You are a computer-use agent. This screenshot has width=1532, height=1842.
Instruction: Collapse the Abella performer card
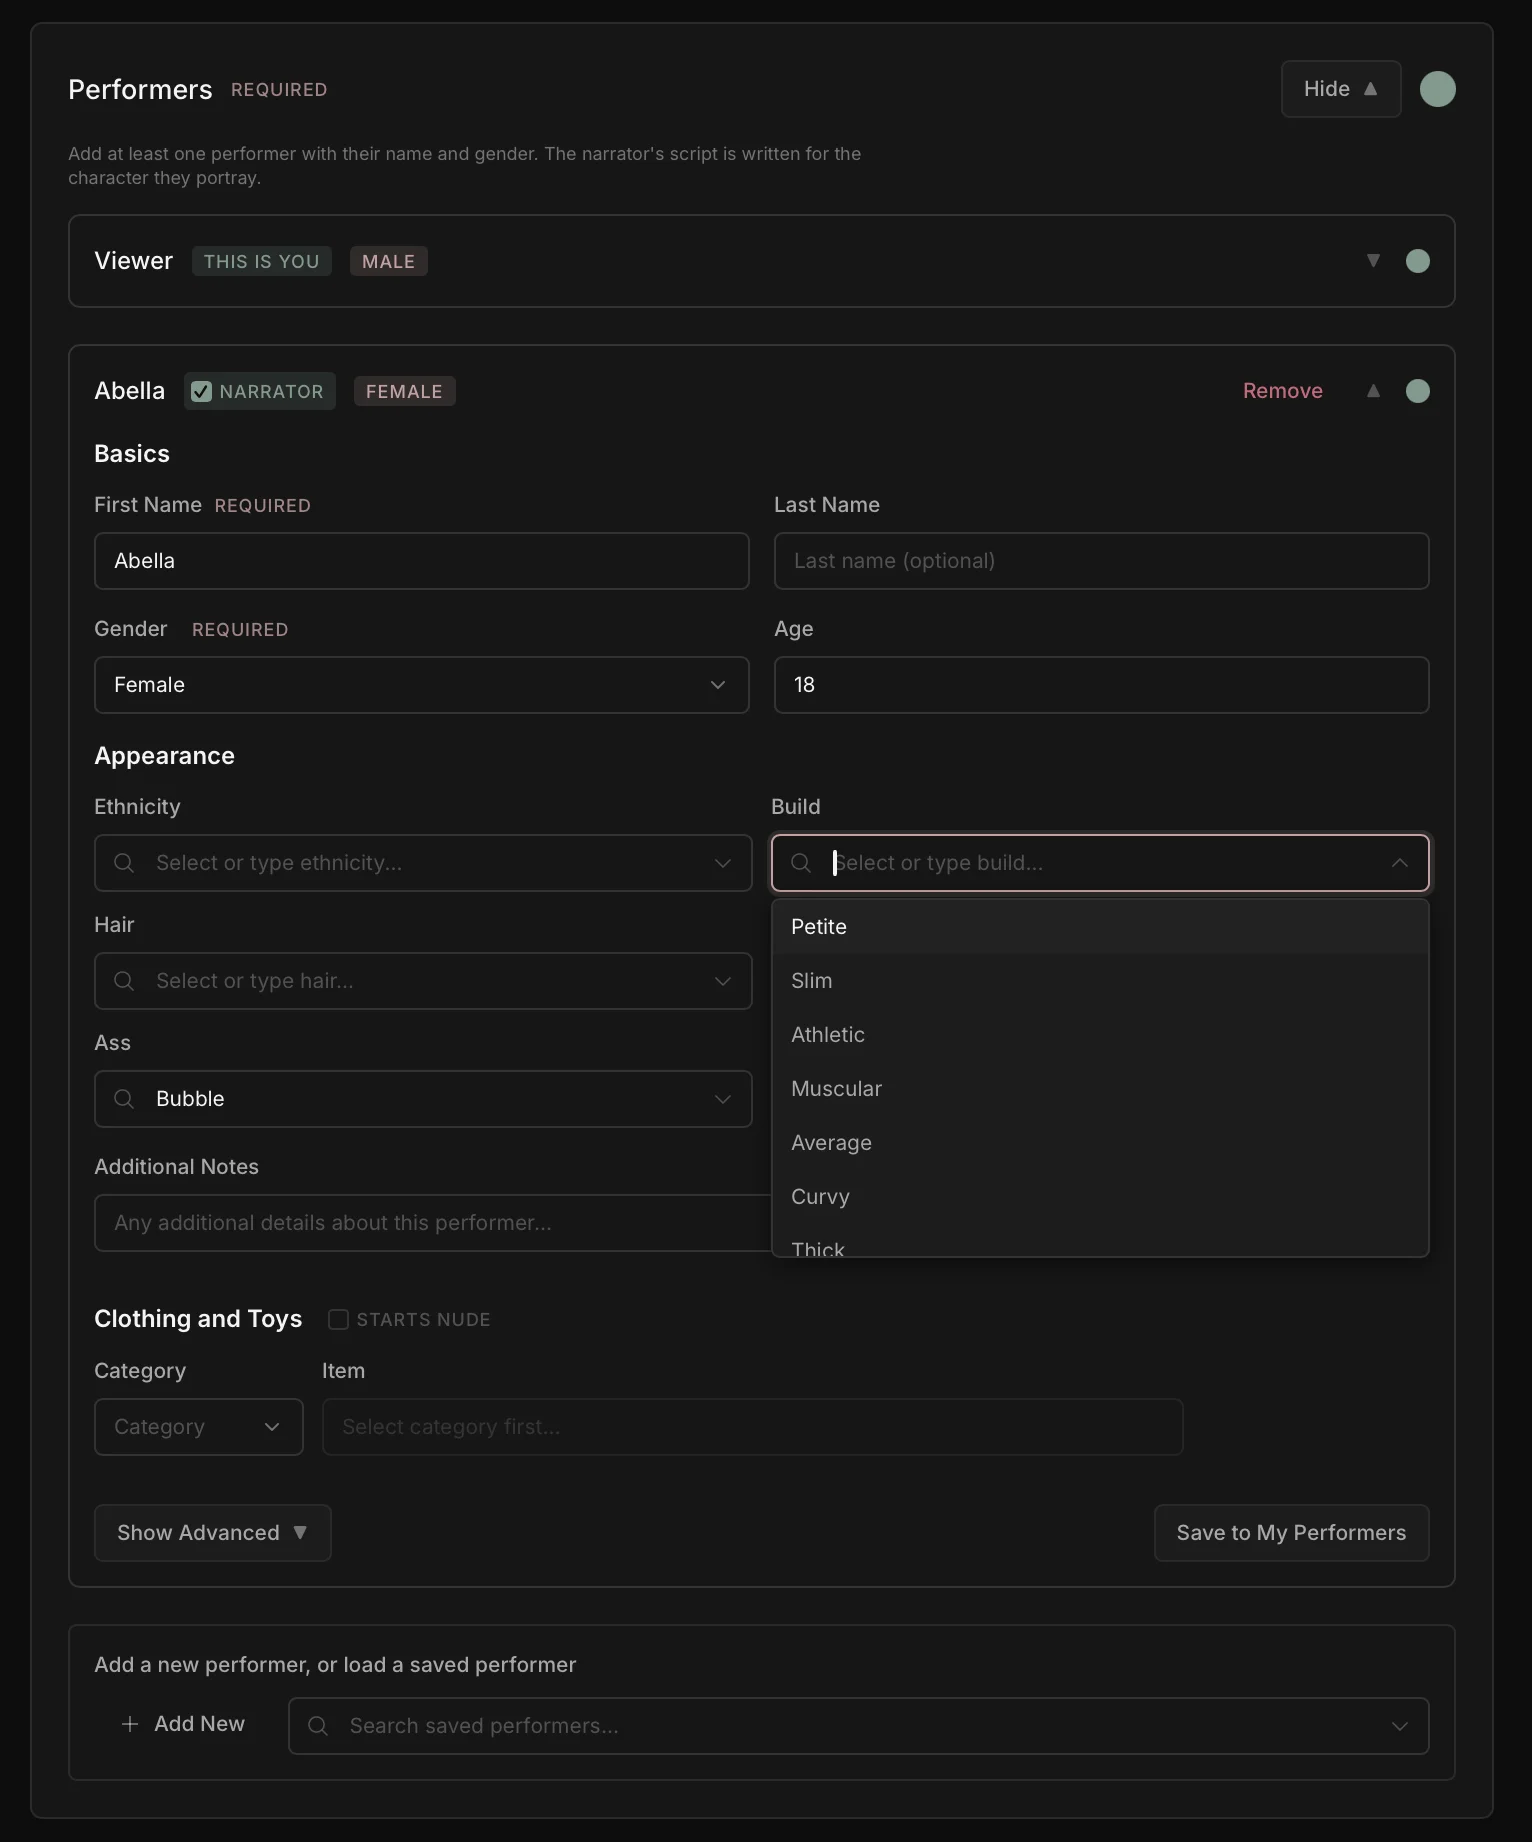pos(1373,391)
